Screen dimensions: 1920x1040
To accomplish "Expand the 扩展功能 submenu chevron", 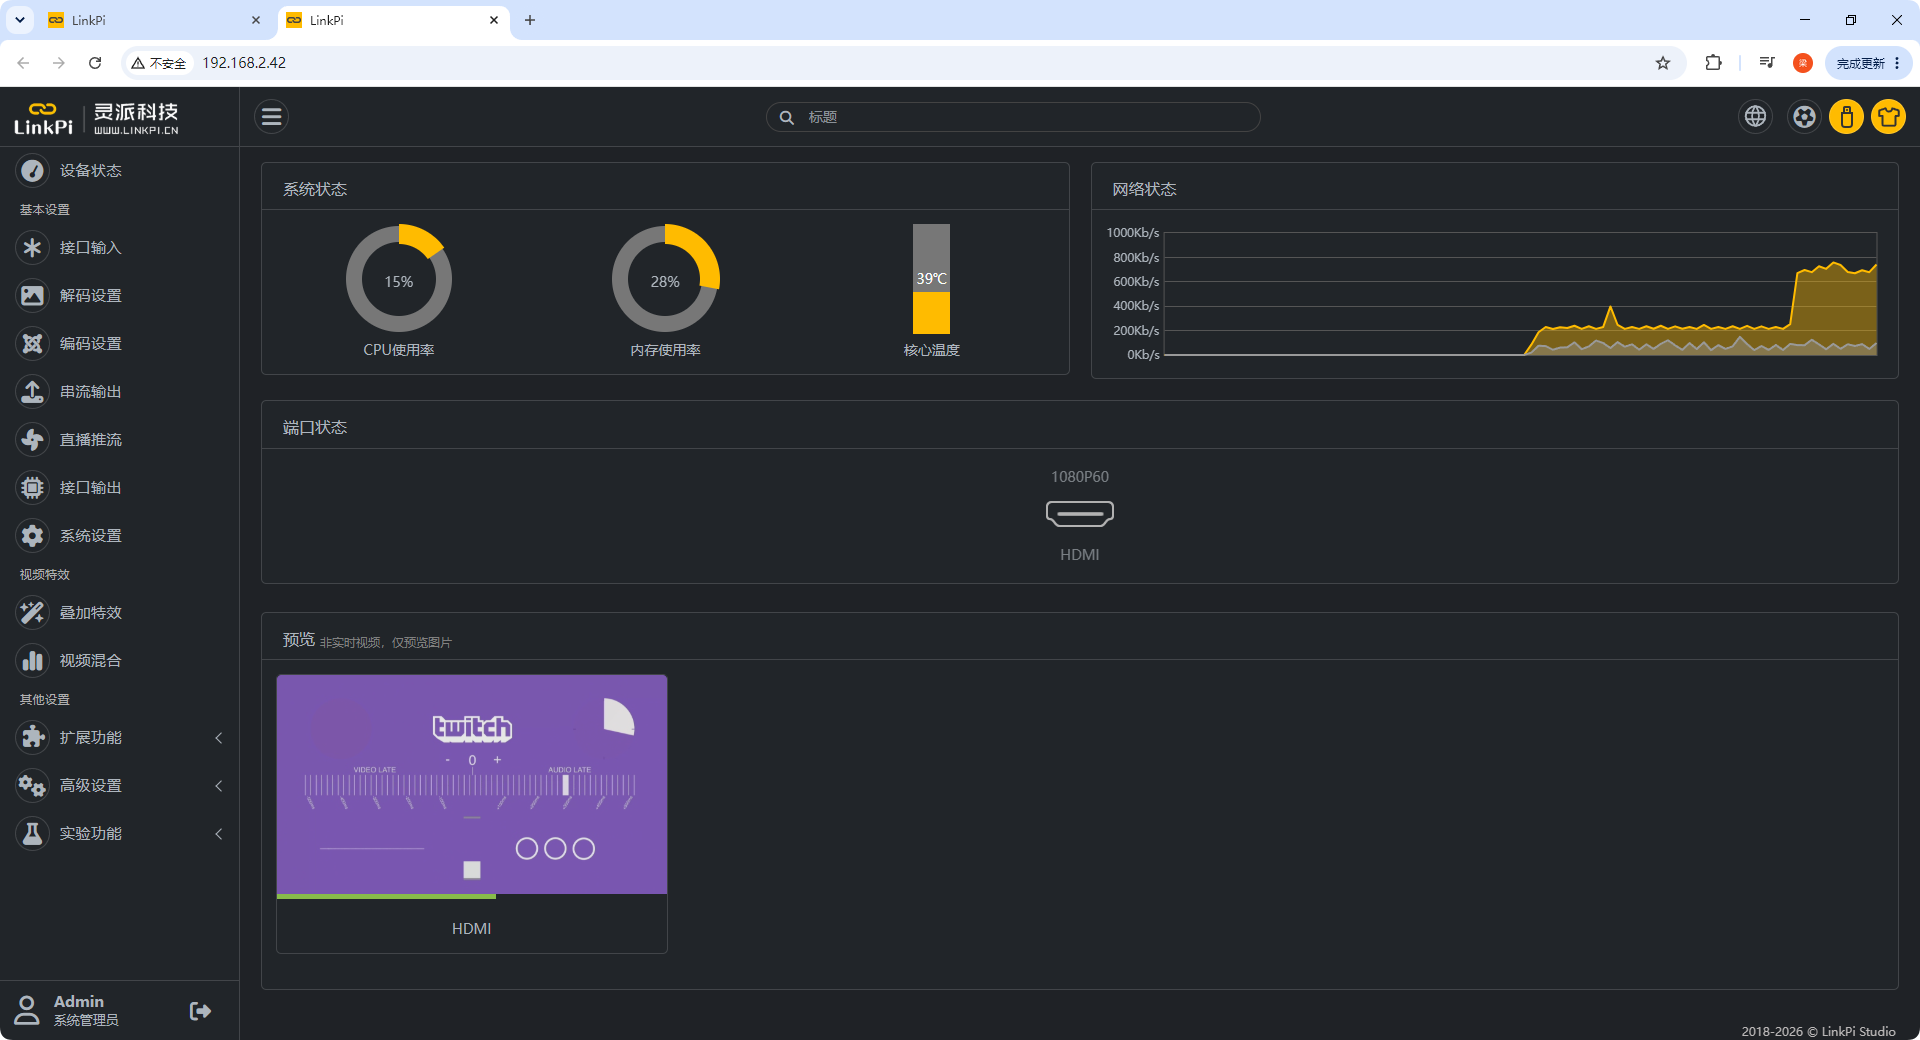I will point(219,738).
